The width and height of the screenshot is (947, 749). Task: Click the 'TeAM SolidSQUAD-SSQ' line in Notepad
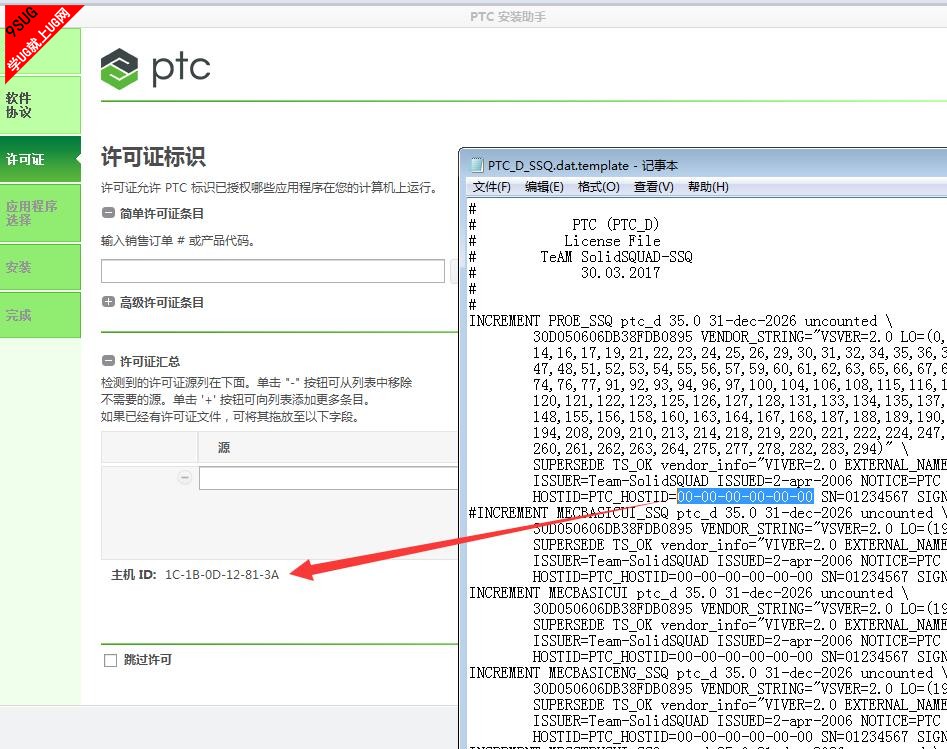[x=617, y=257]
